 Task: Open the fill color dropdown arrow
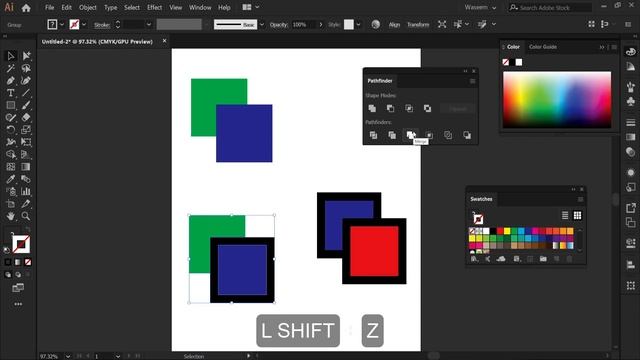click(x=62, y=24)
